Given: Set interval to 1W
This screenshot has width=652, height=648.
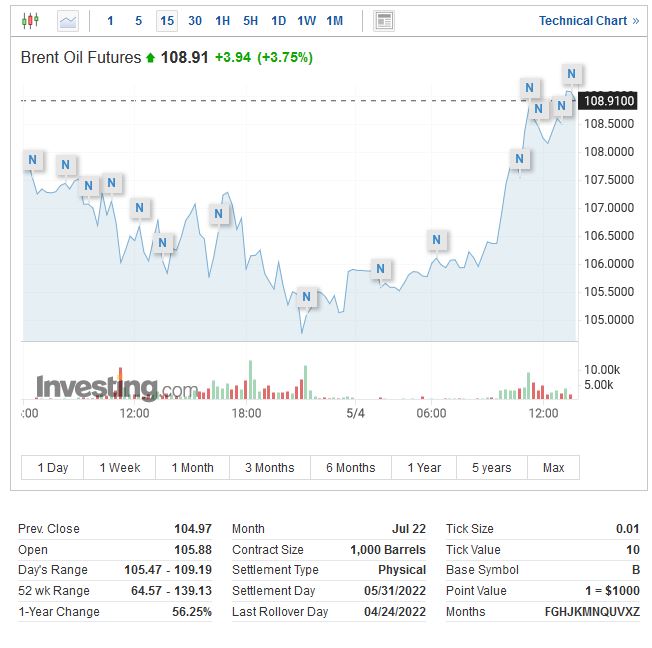Looking at the screenshot, I should pyautogui.click(x=306, y=20).
